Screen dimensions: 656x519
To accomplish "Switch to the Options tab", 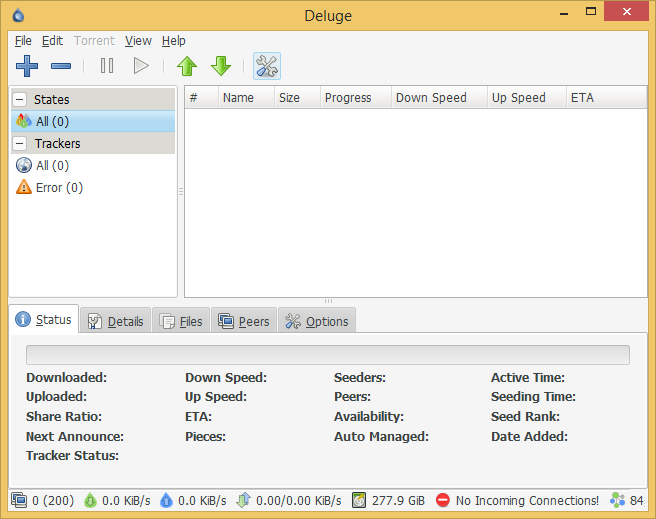I will tap(317, 321).
